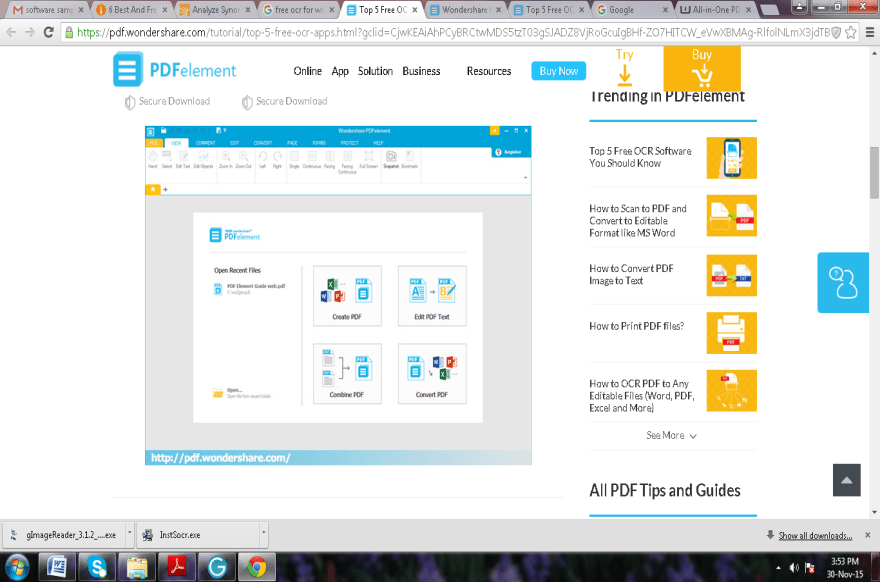
Task: Click printer thumbnail beside 'How to Print PDF files?'
Action: (732, 333)
